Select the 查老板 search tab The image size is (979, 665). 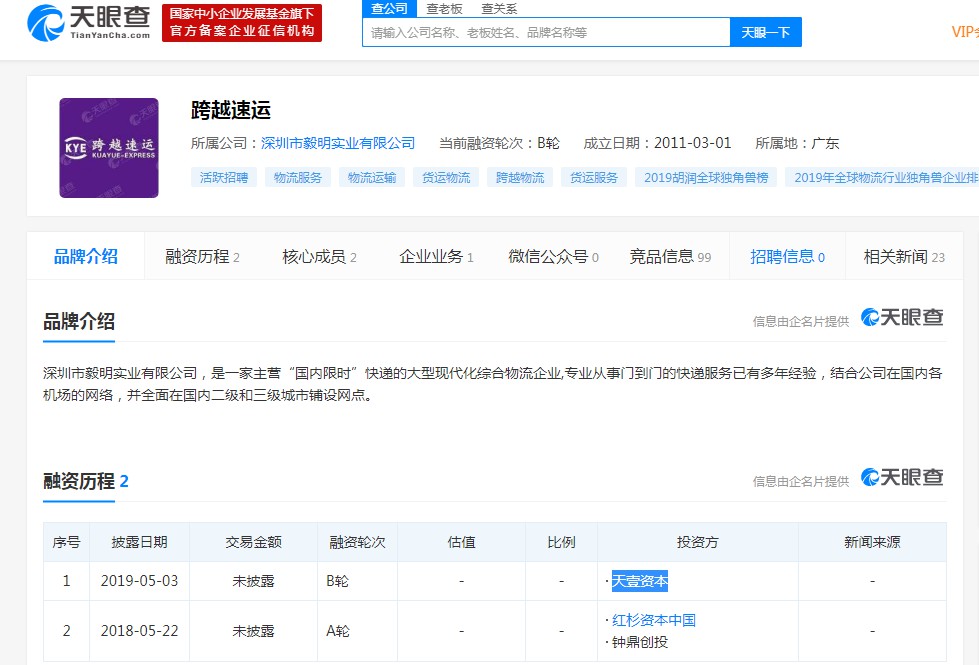tap(444, 9)
